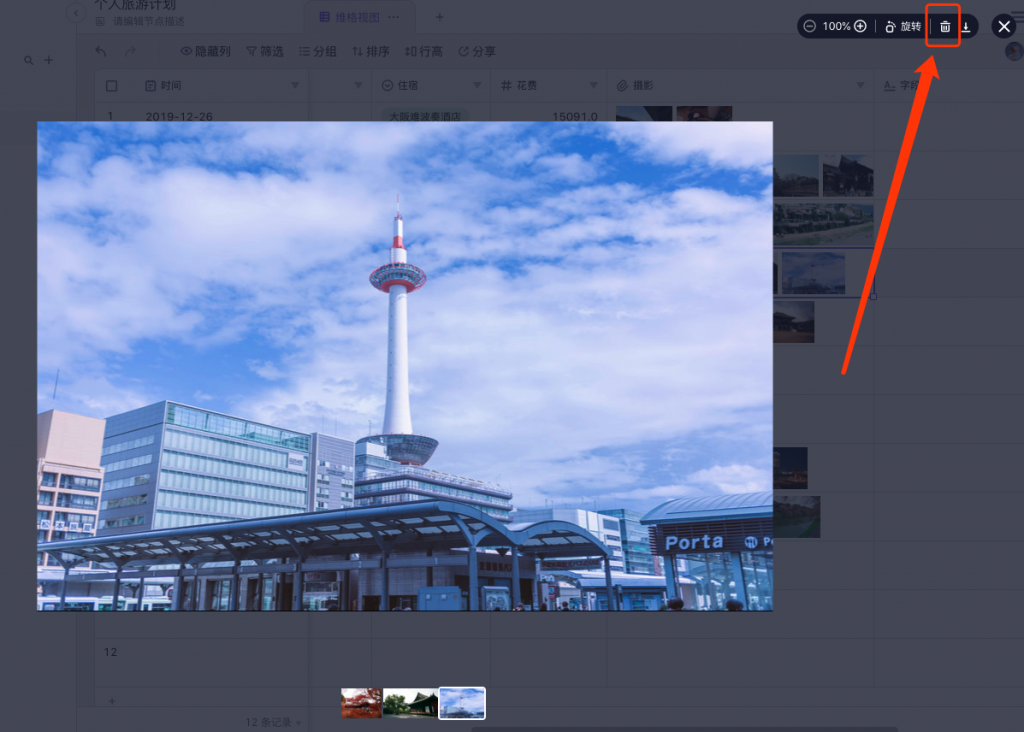Click the 分享 share button
This screenshot has width=1024, height=732.
(477, 51)
